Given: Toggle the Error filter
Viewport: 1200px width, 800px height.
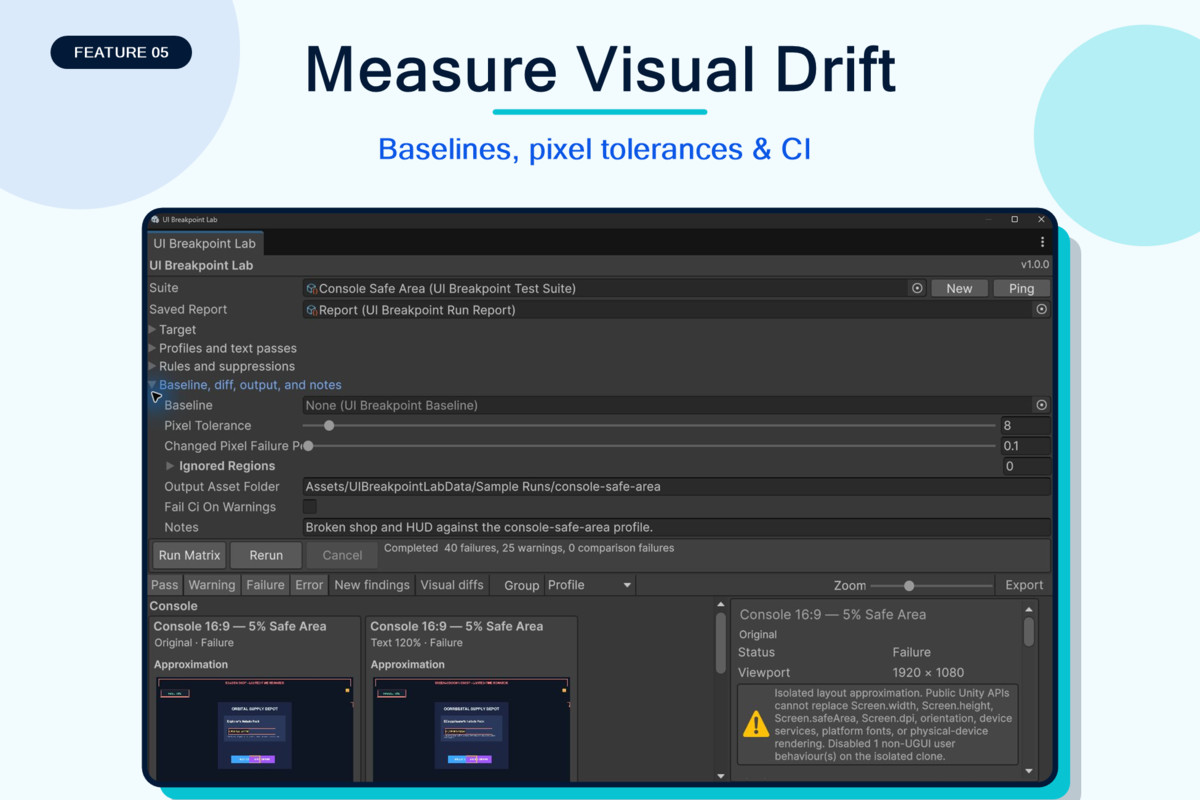Looking at the screenshot, I should click(x=309, y=585).
